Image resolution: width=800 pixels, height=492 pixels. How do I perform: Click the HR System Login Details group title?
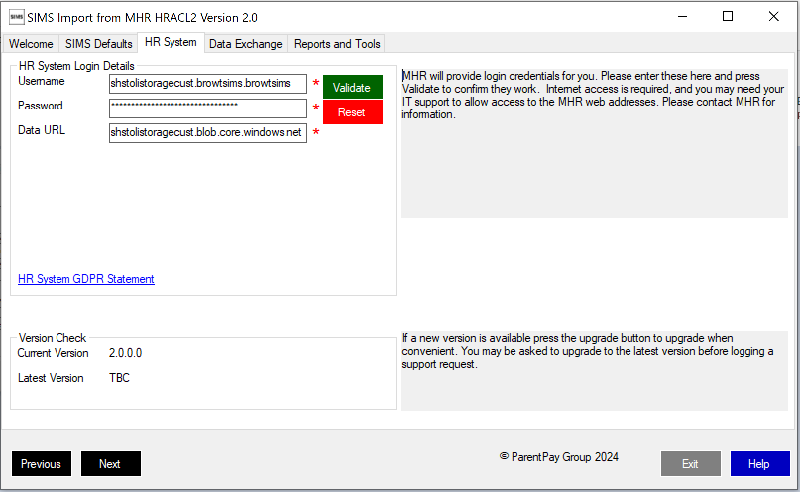click(x=77, y=66)
